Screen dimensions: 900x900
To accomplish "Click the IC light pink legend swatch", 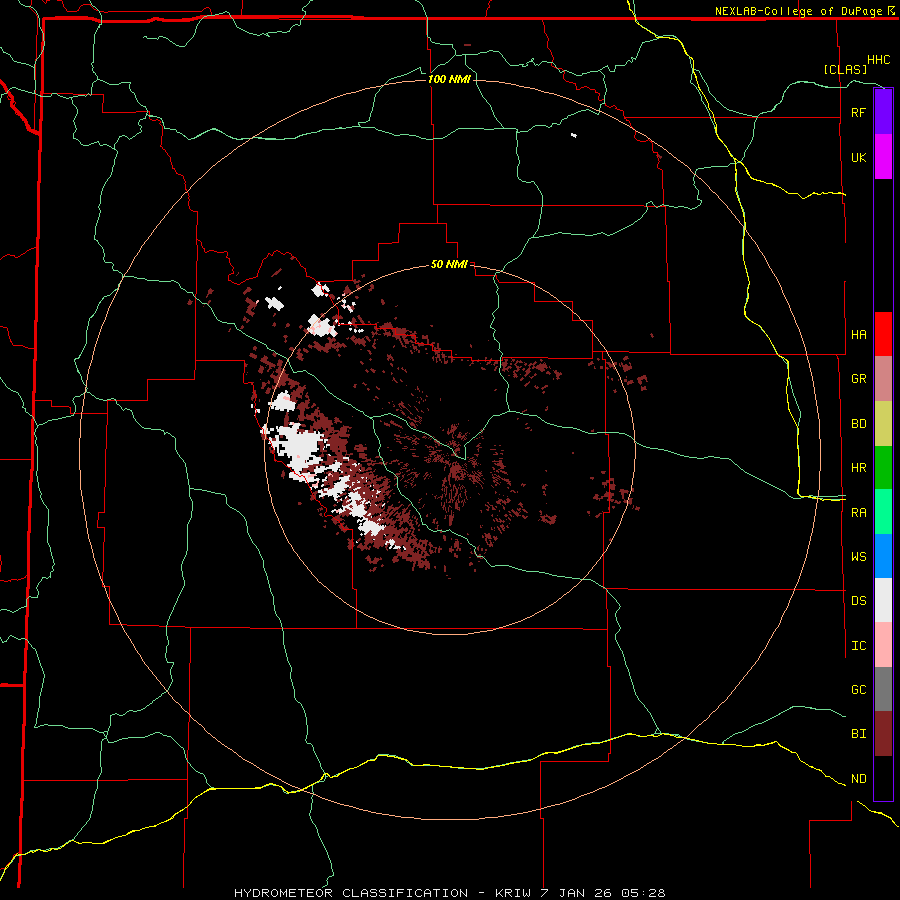I will [x=883, y=645].
